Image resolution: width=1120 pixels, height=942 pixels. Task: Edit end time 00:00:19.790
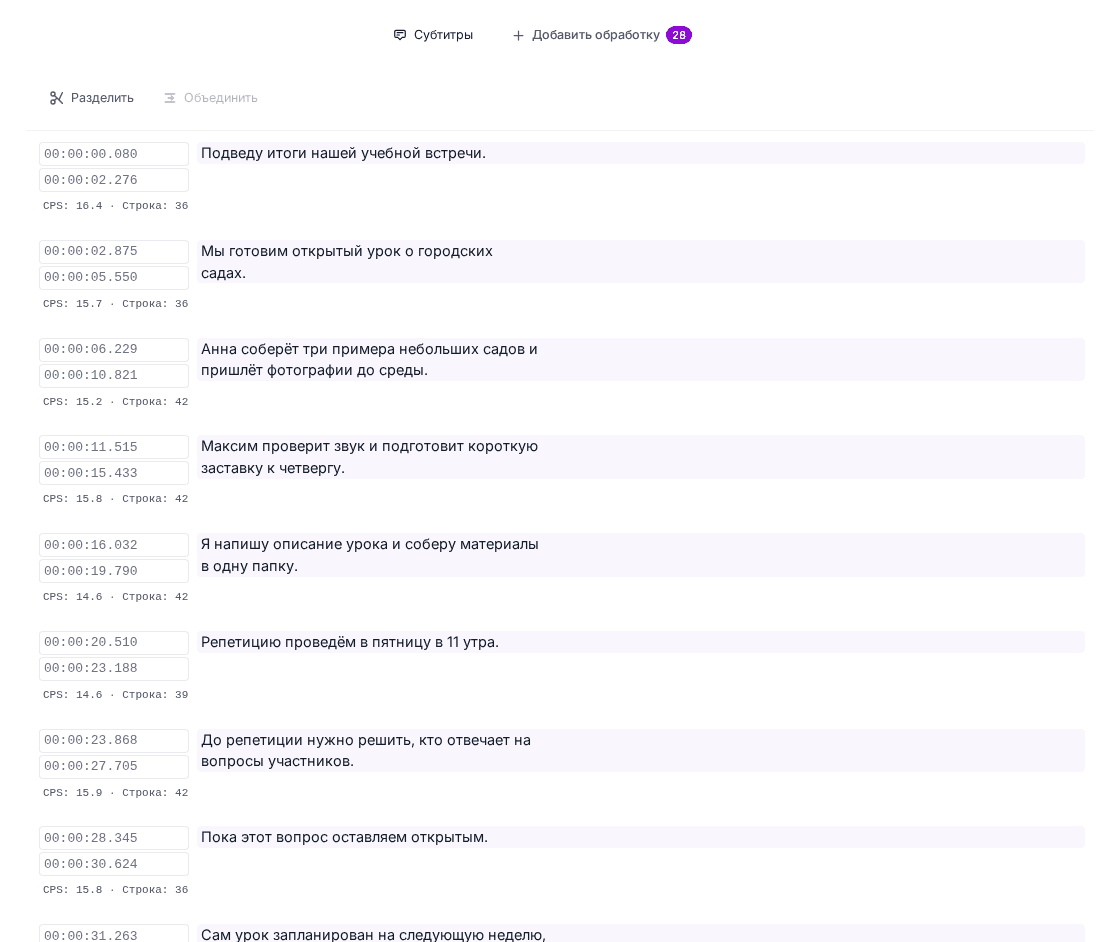point(114,571)
